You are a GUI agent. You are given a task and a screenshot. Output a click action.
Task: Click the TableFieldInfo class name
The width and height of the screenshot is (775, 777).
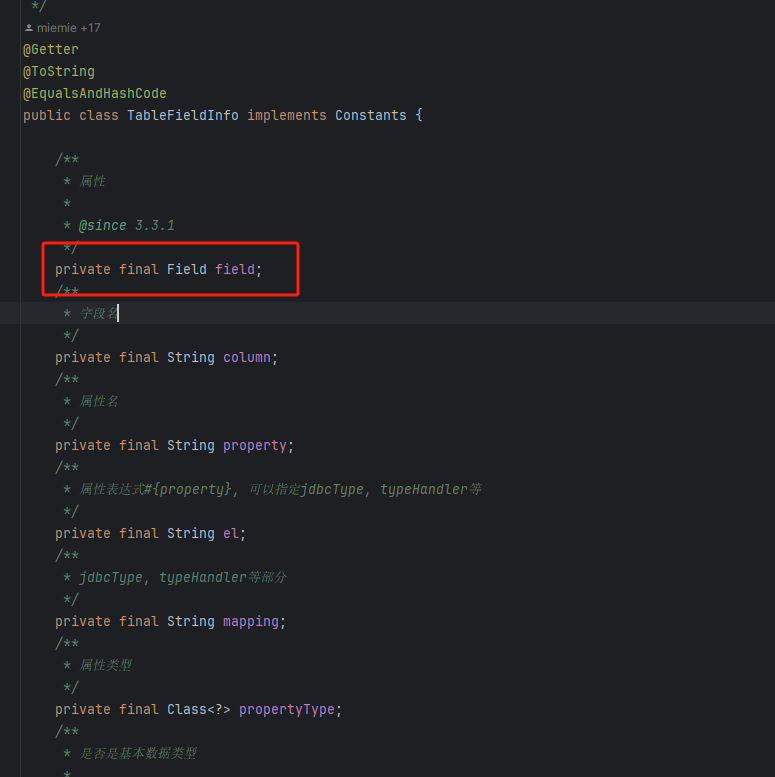(x=182, y=115)
